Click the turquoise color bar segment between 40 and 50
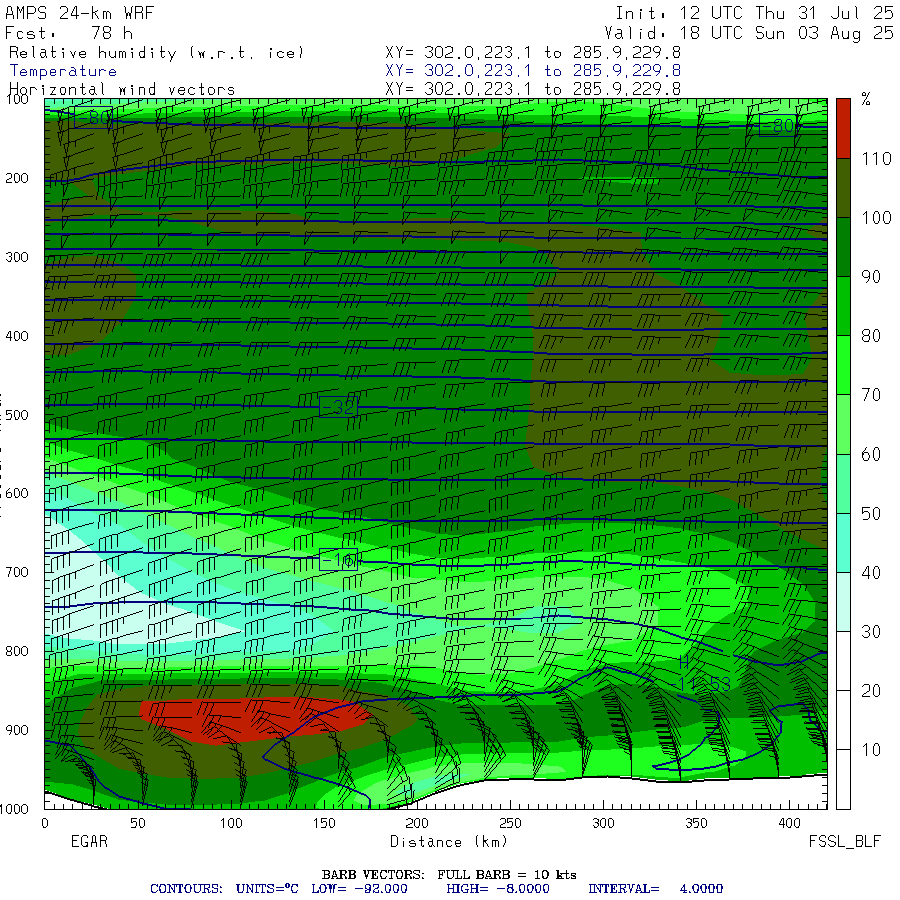This screenshot has height=900, width=900. click(x=843, y=543)
